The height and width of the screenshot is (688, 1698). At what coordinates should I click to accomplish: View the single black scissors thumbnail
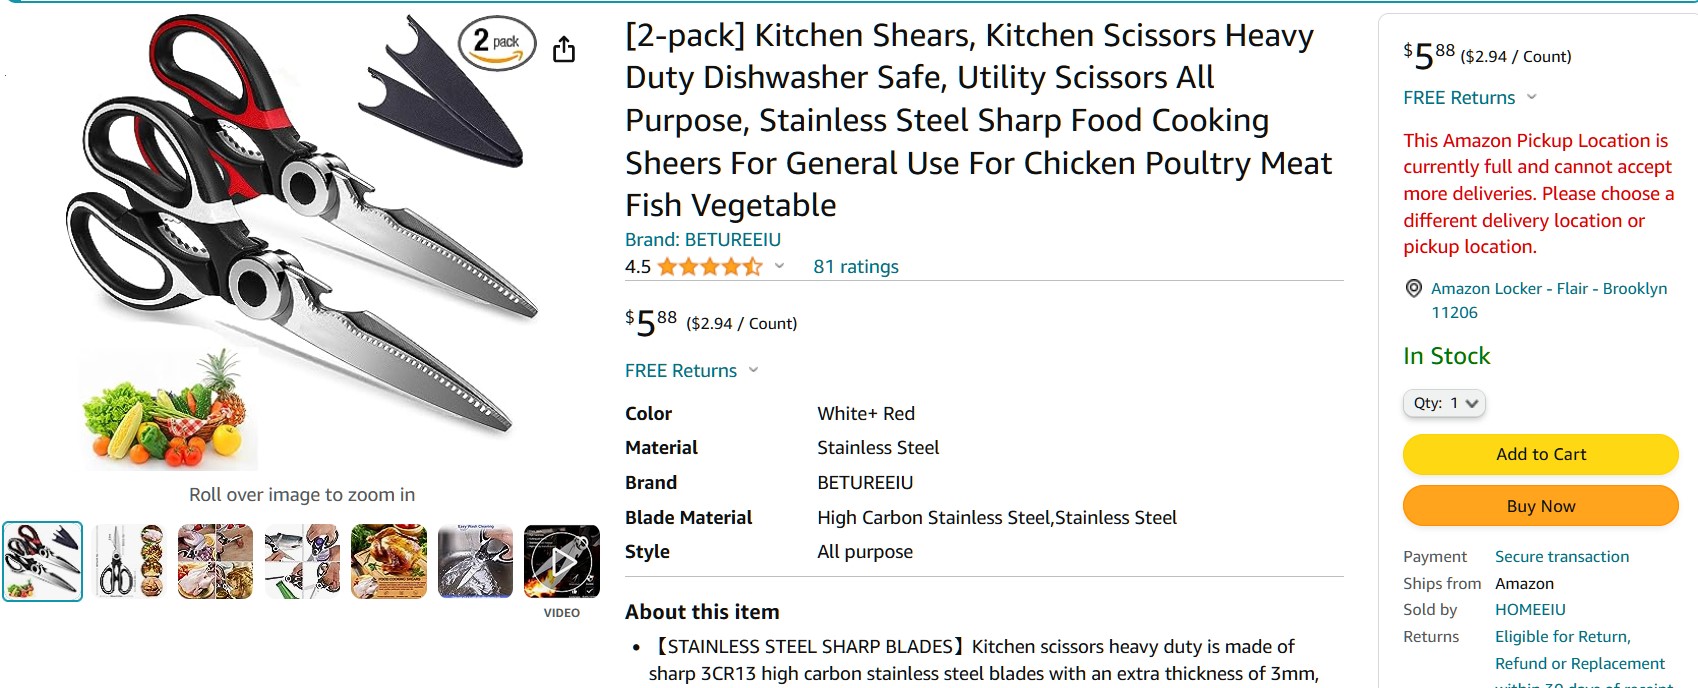129,562
